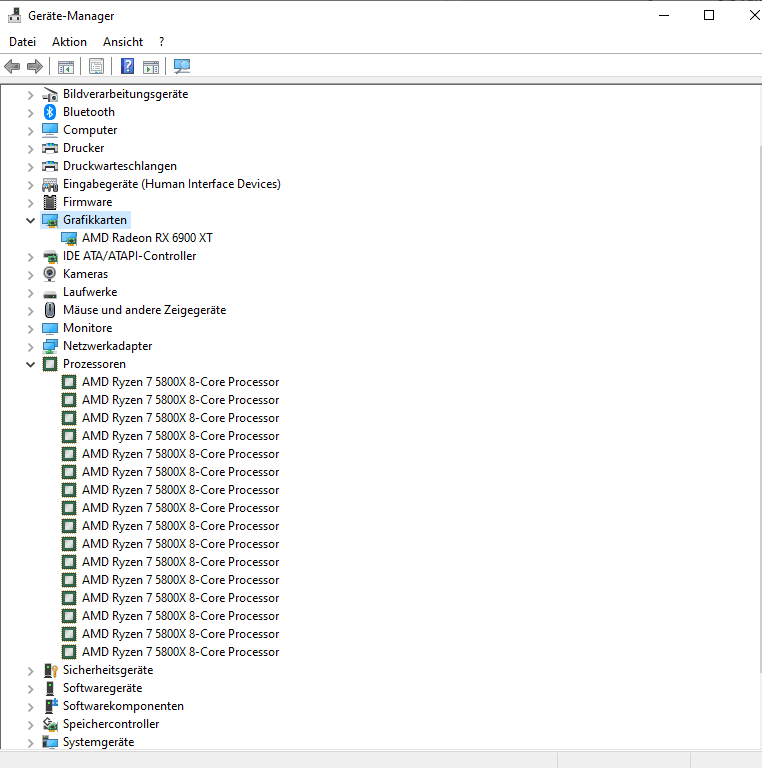Expand the Drucker category chevron
Viewport: 762px width, 768px height.
tap(30, 149)
